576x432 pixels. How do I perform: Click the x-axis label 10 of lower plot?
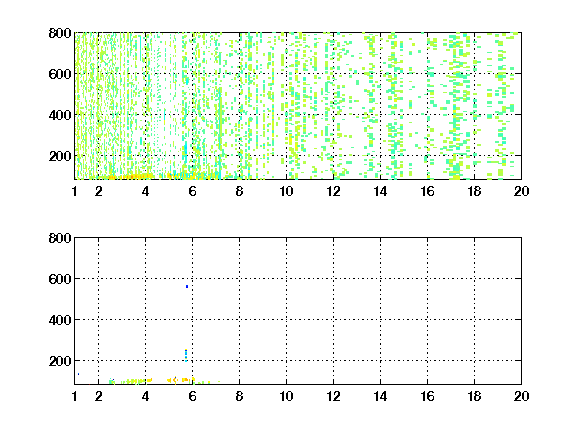pyautogui.click(x=286, y=396)
